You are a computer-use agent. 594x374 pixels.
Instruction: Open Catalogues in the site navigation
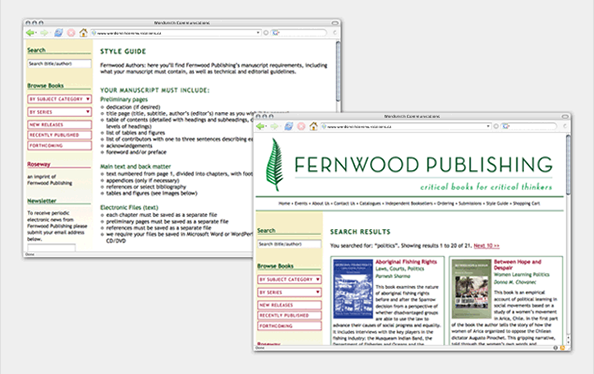370,203
